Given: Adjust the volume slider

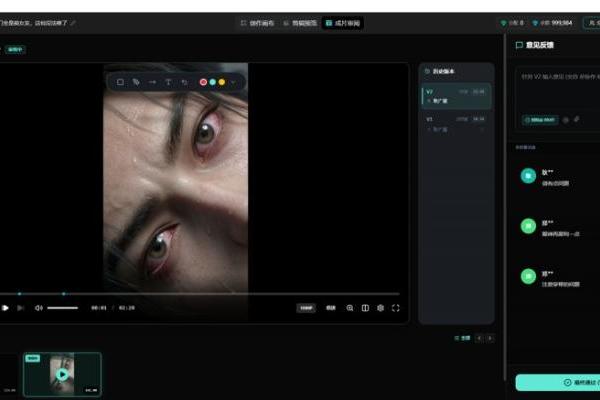Looking at the screenshot, I should [x=63, y=308].
